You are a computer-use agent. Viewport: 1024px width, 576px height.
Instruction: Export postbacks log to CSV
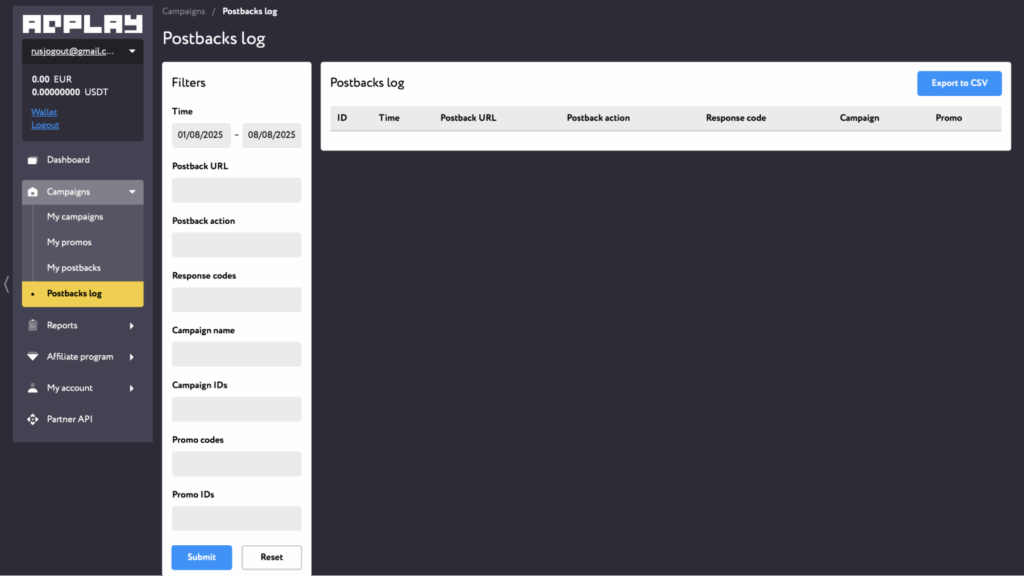[958, 83]
